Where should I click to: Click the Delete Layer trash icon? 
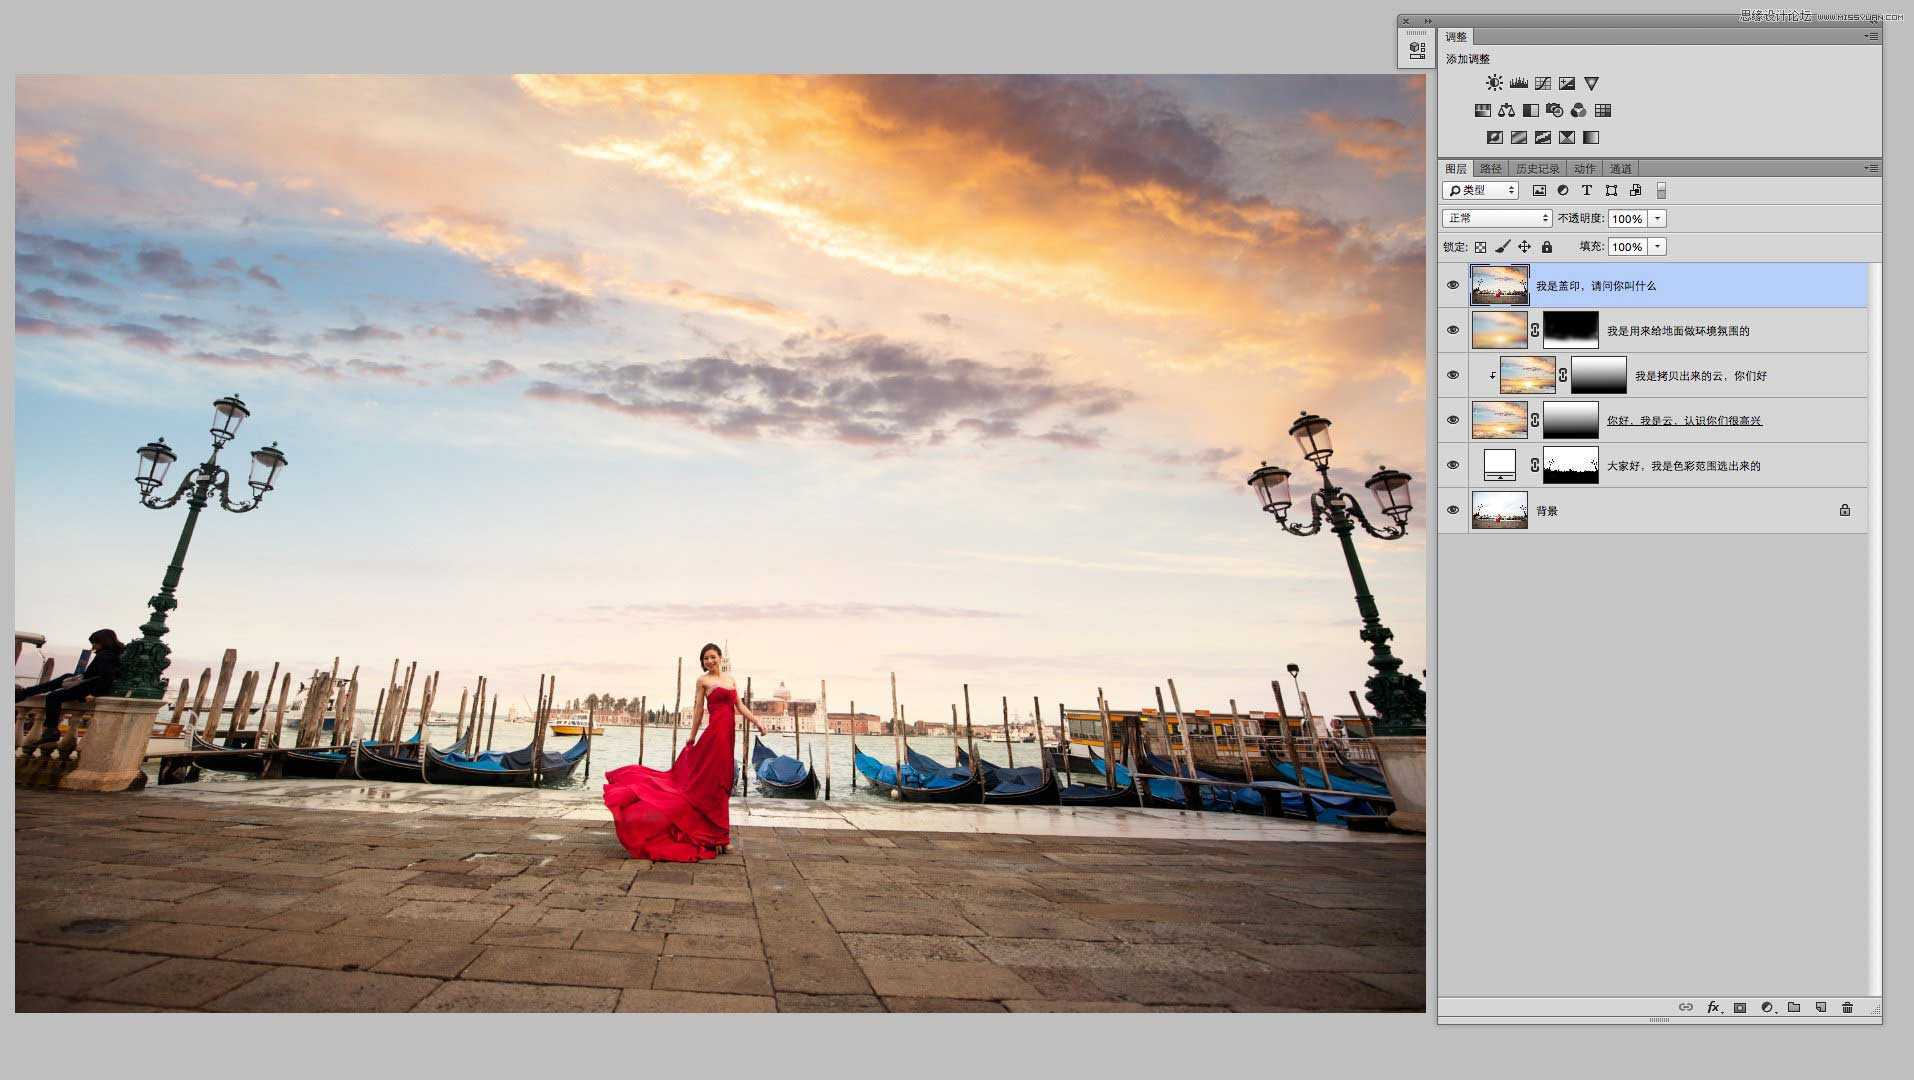pyautogui.click(x=1848, y=1007)
